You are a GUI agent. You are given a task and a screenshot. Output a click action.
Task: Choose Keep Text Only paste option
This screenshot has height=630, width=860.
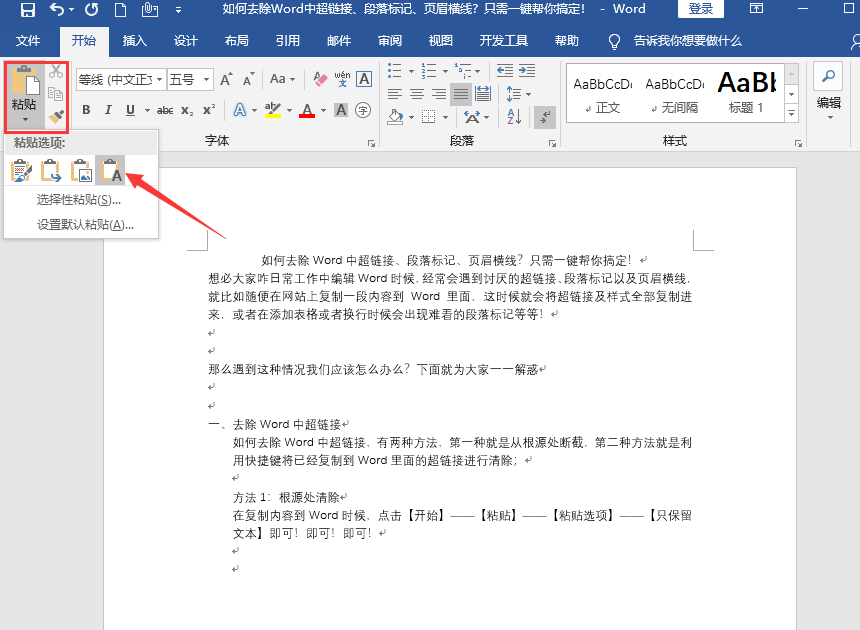[x=111, y=171]
